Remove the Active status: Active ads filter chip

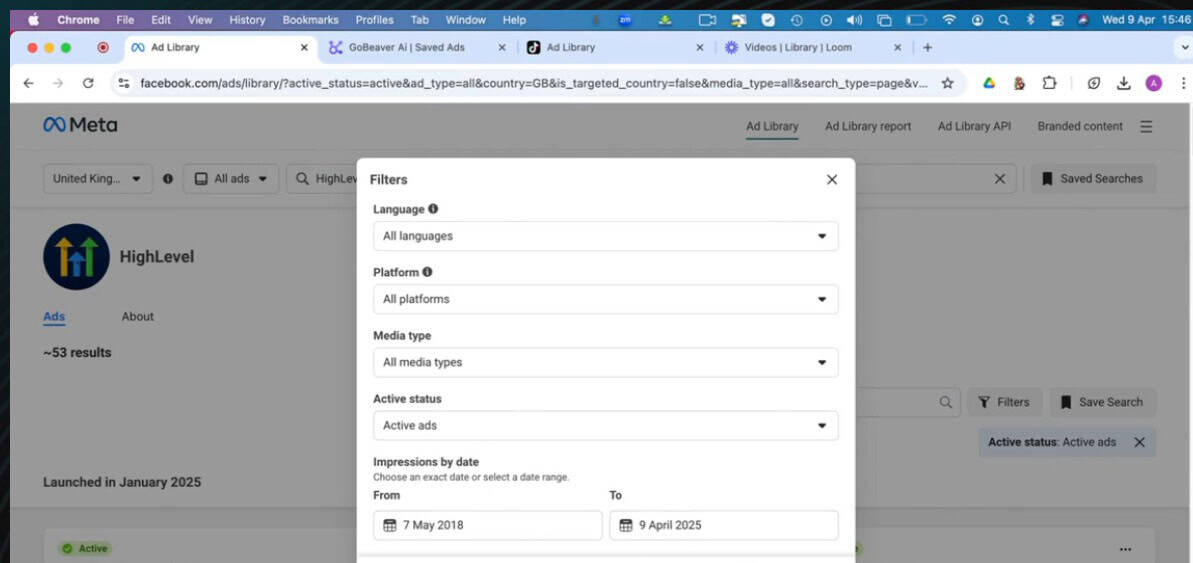pos(1139,442)
